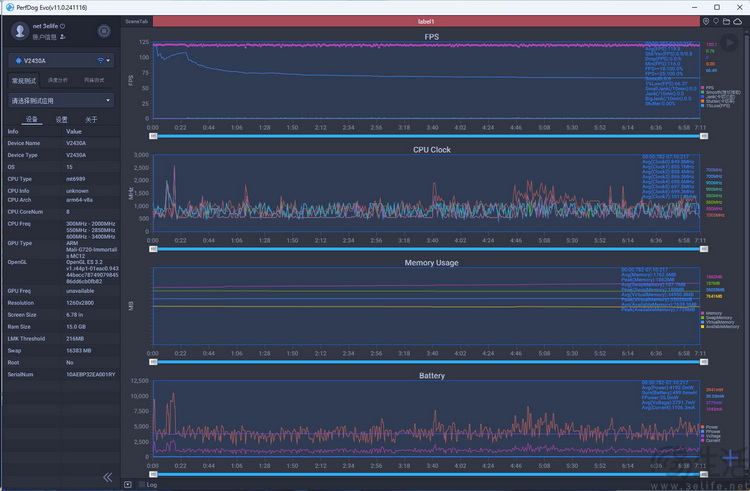Collapse the left panel with double chevron

click(x=108, y=477)
